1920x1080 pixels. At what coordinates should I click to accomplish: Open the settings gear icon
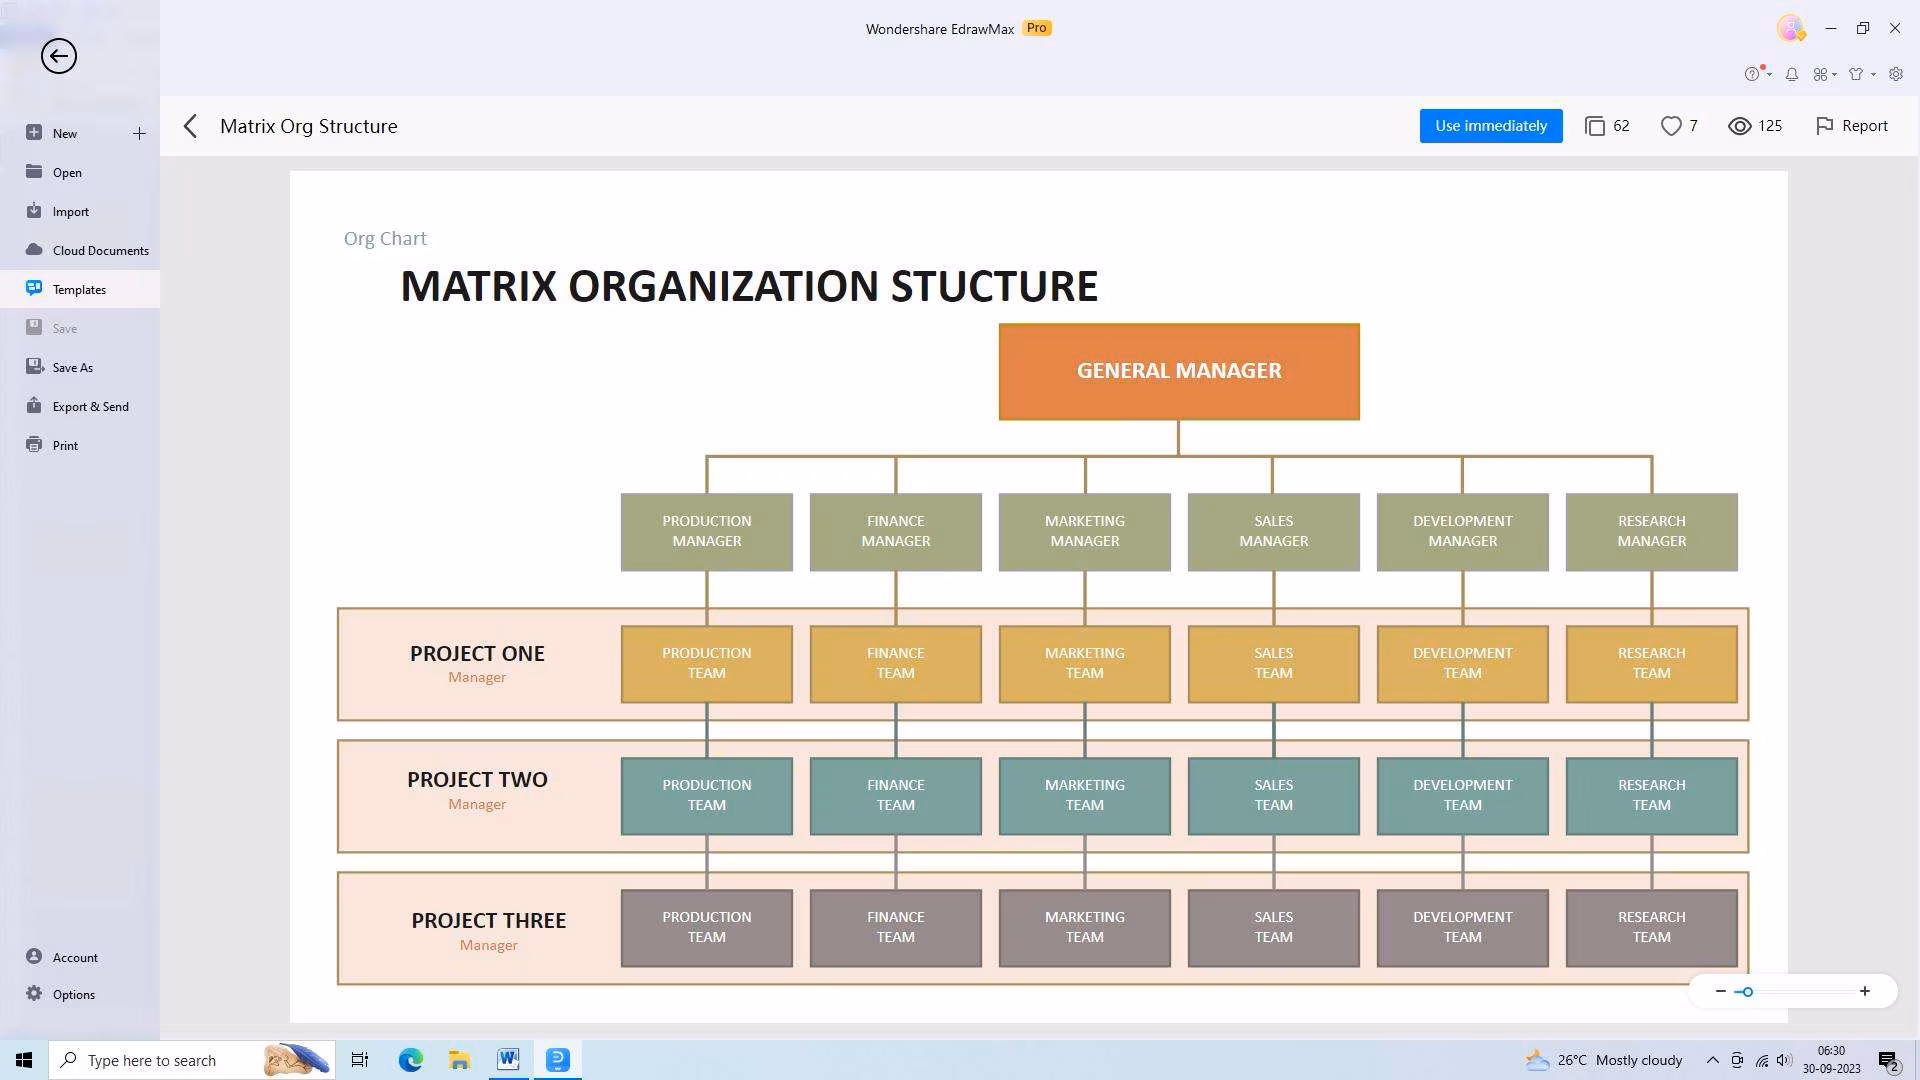pyautogui.click(x=1896, y=74)
